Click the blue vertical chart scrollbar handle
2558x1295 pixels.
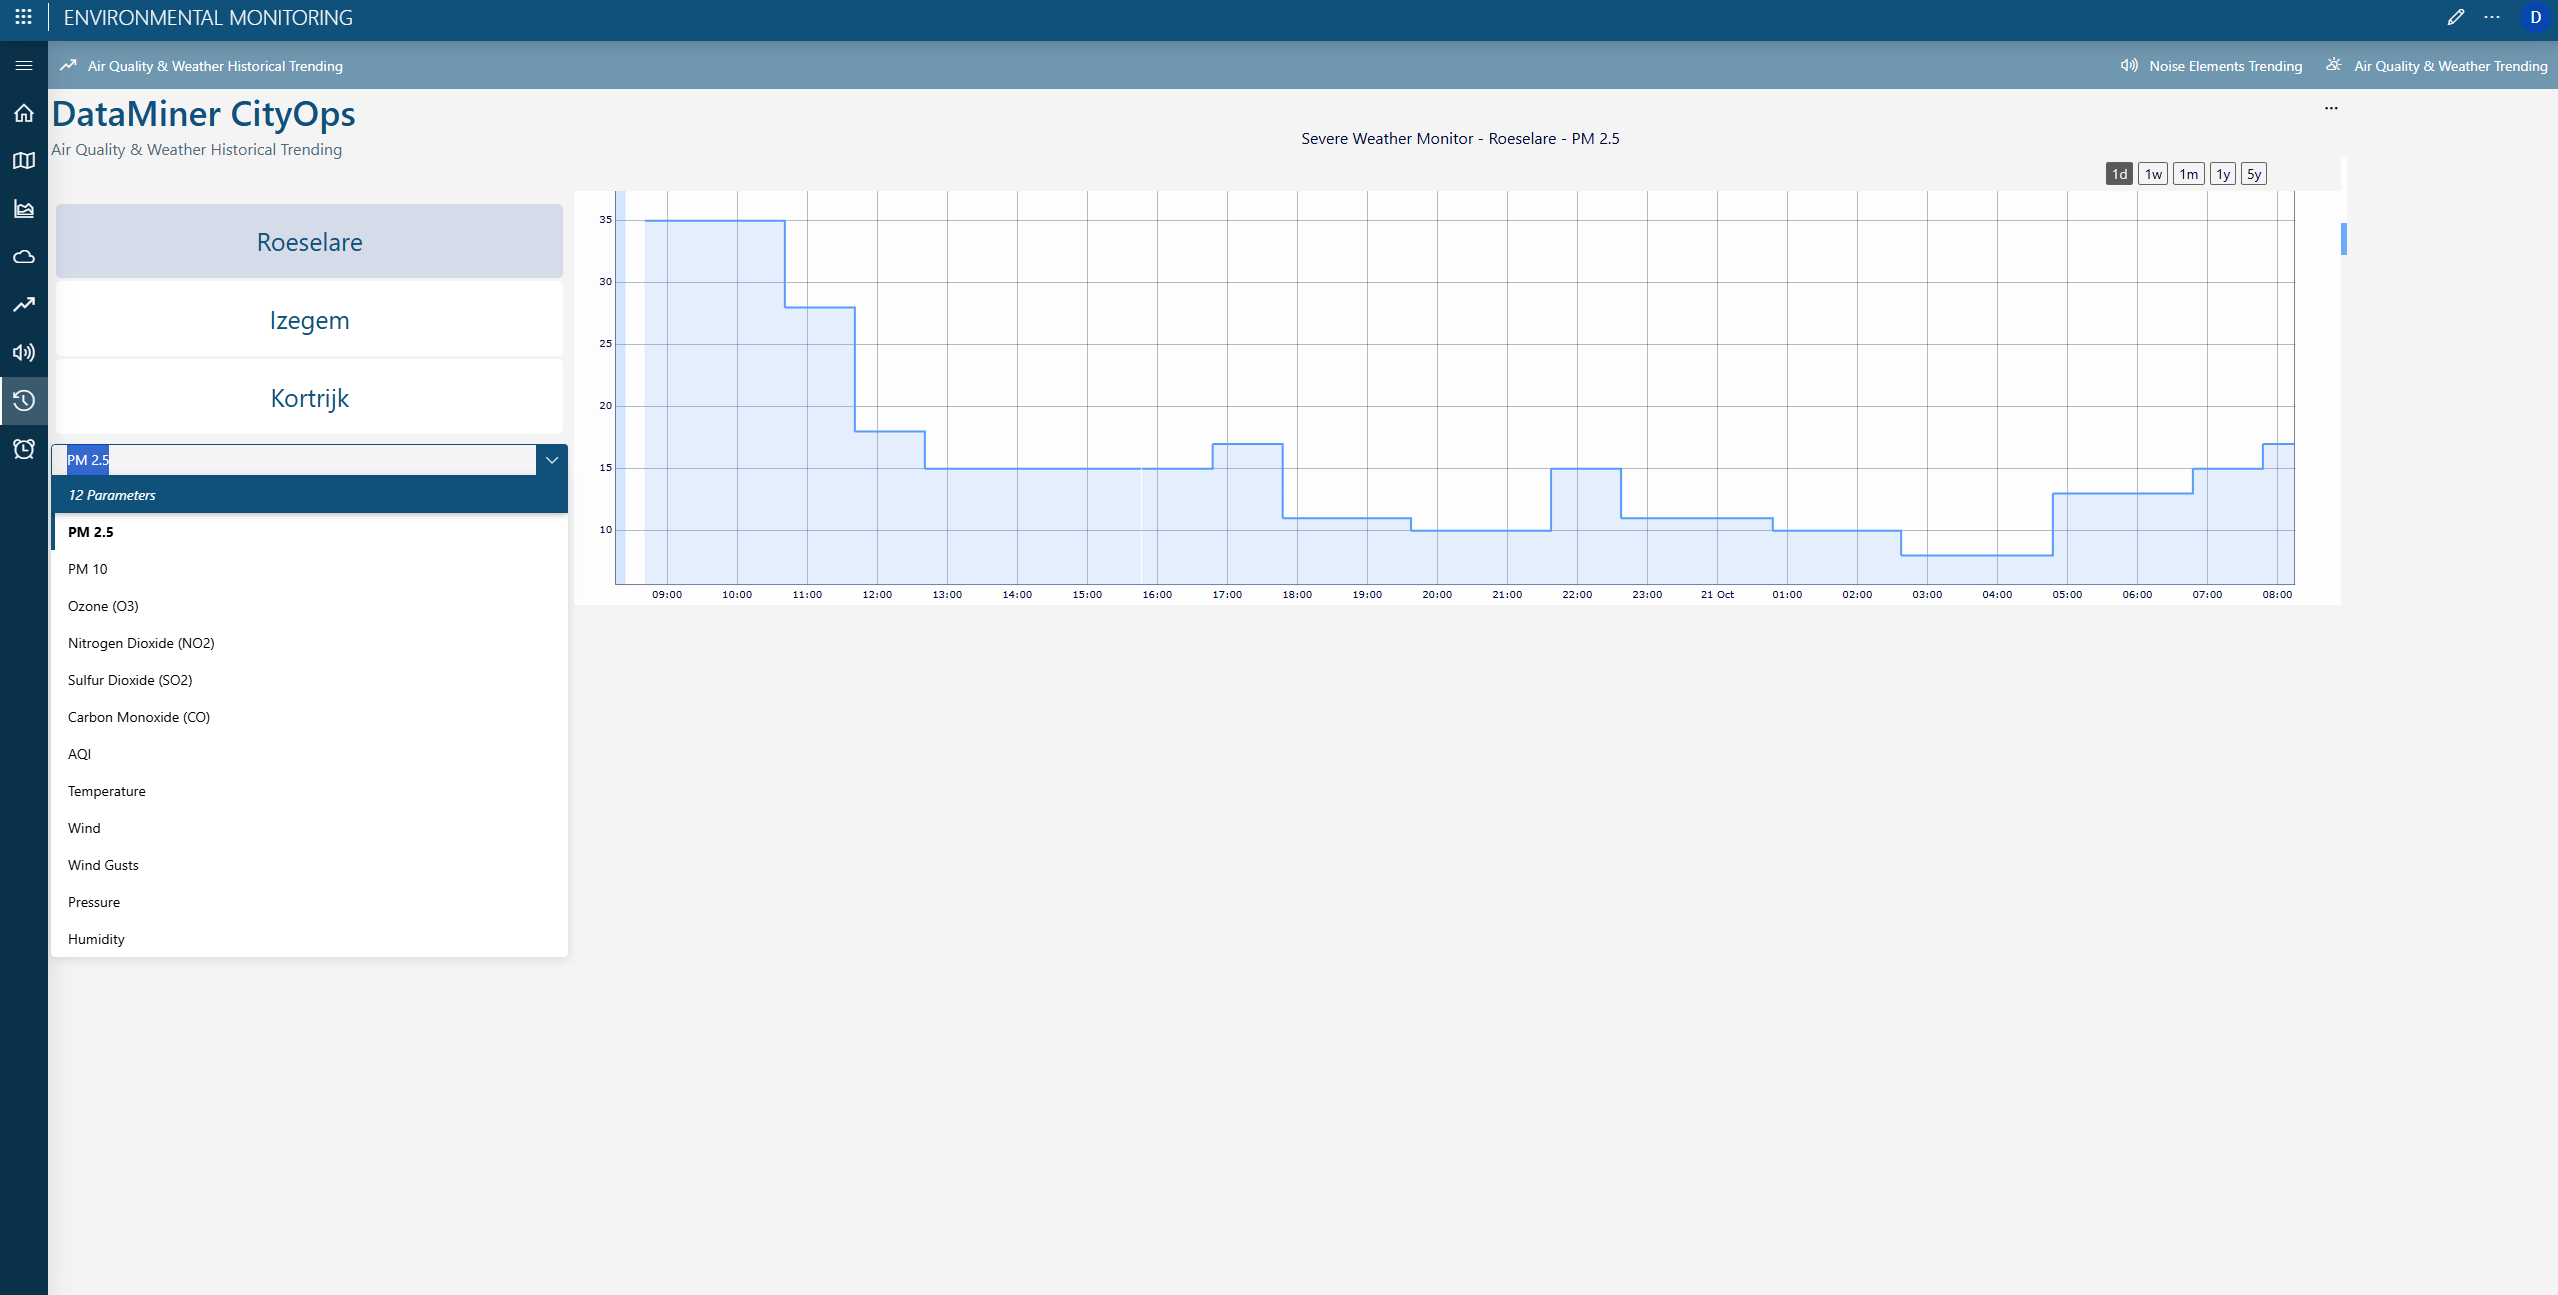2343,238
